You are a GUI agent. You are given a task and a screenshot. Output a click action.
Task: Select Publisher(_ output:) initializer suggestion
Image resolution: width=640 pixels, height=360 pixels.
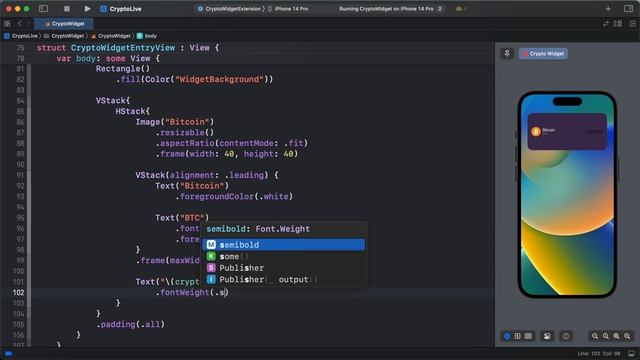point(284,280)
